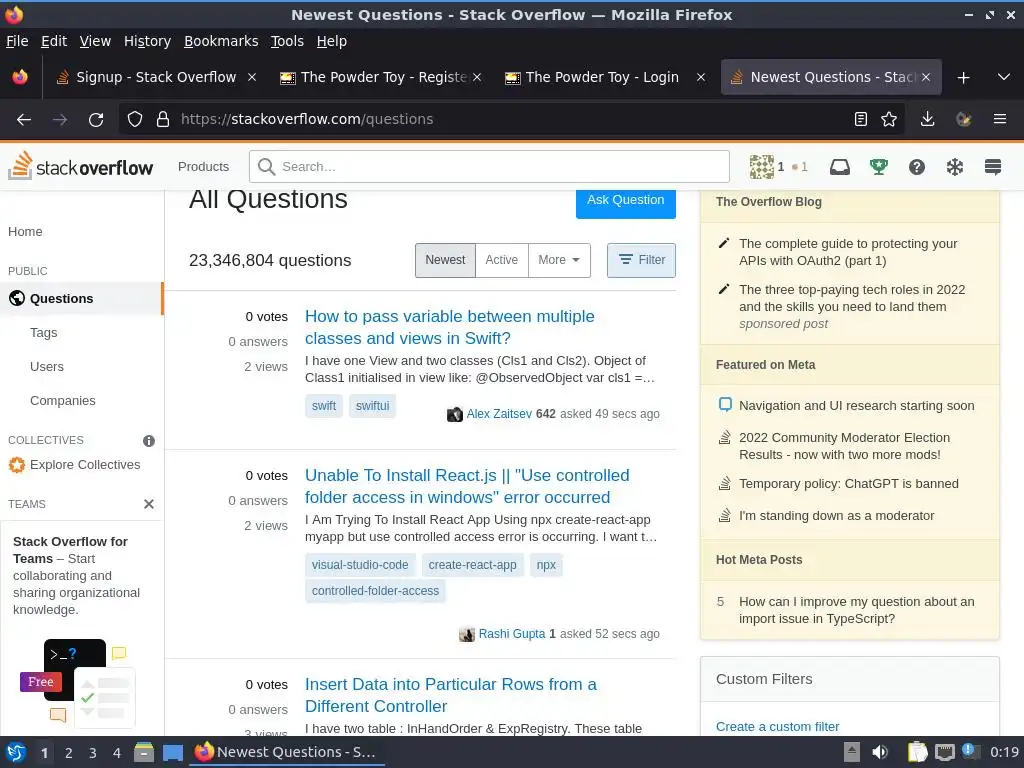Click the back navigation arrow
The height and width of the screenshot is (768, 1024).
point(24,120)
